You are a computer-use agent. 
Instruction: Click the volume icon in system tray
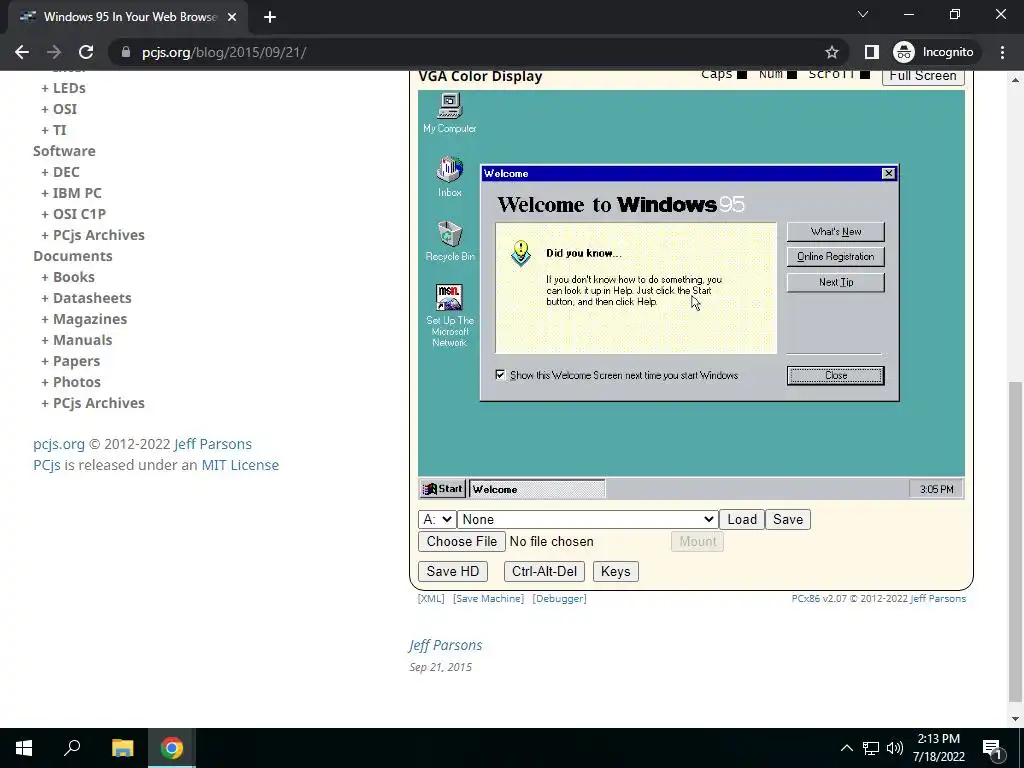895,748
